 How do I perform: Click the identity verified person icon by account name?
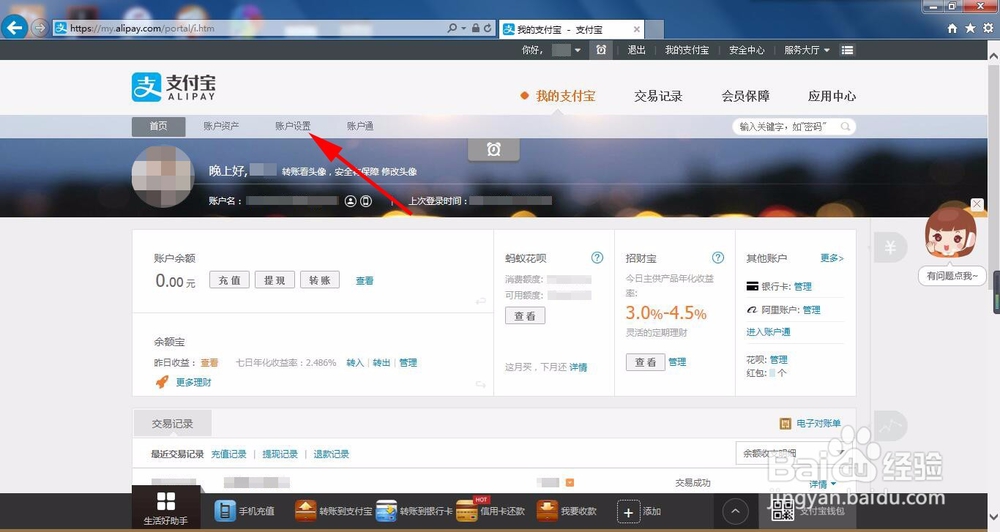pyautogui.click(x=350, y=201)
